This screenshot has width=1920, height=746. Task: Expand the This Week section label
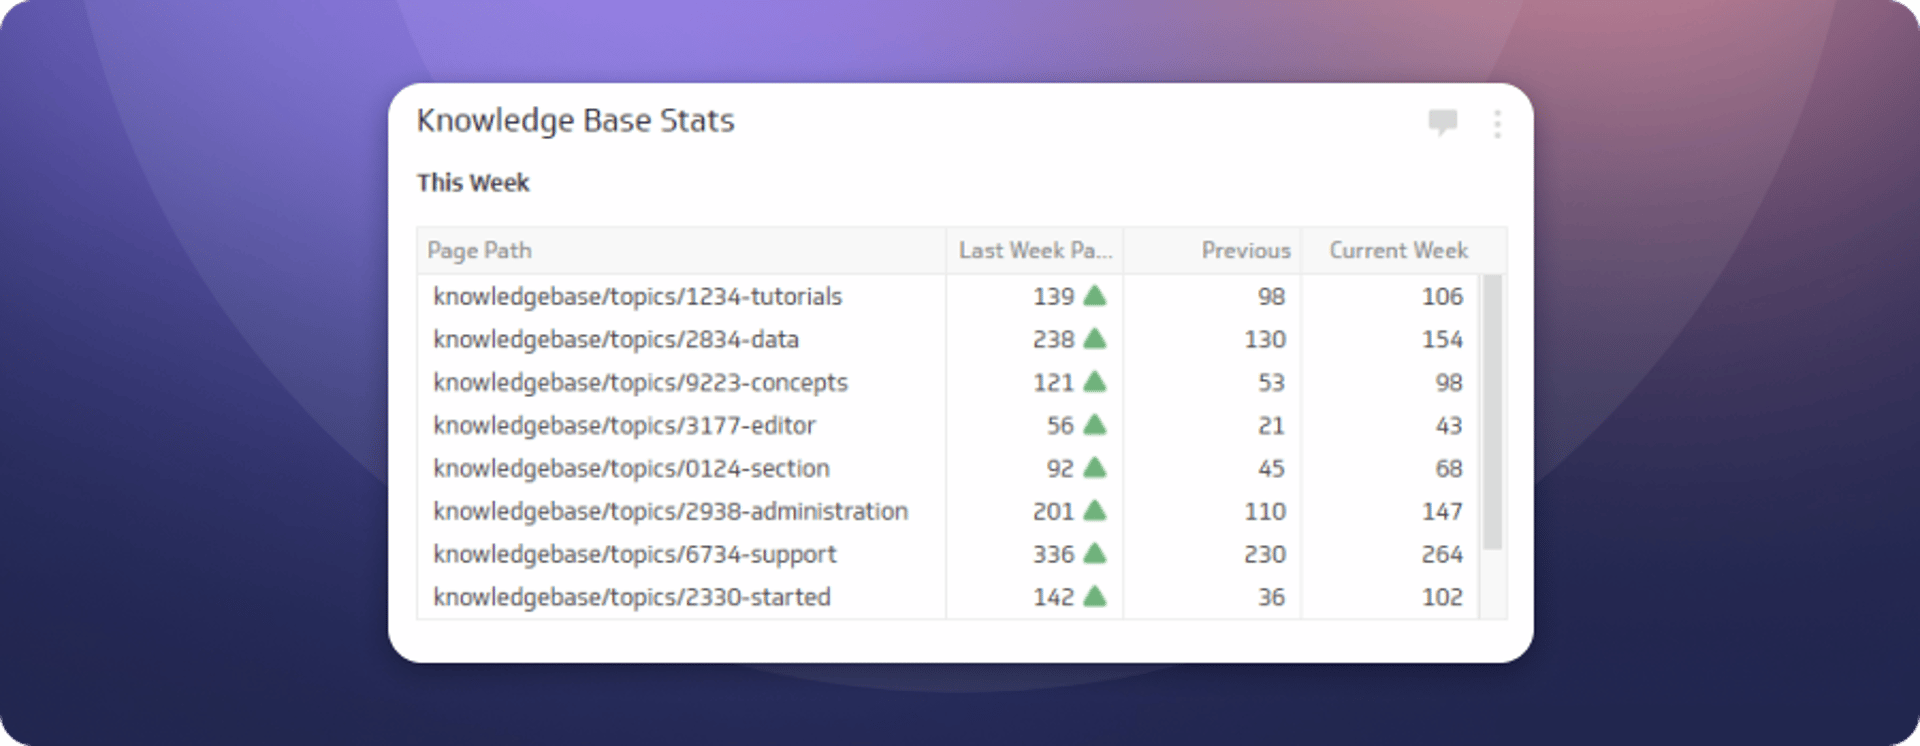tap(473, 182)
